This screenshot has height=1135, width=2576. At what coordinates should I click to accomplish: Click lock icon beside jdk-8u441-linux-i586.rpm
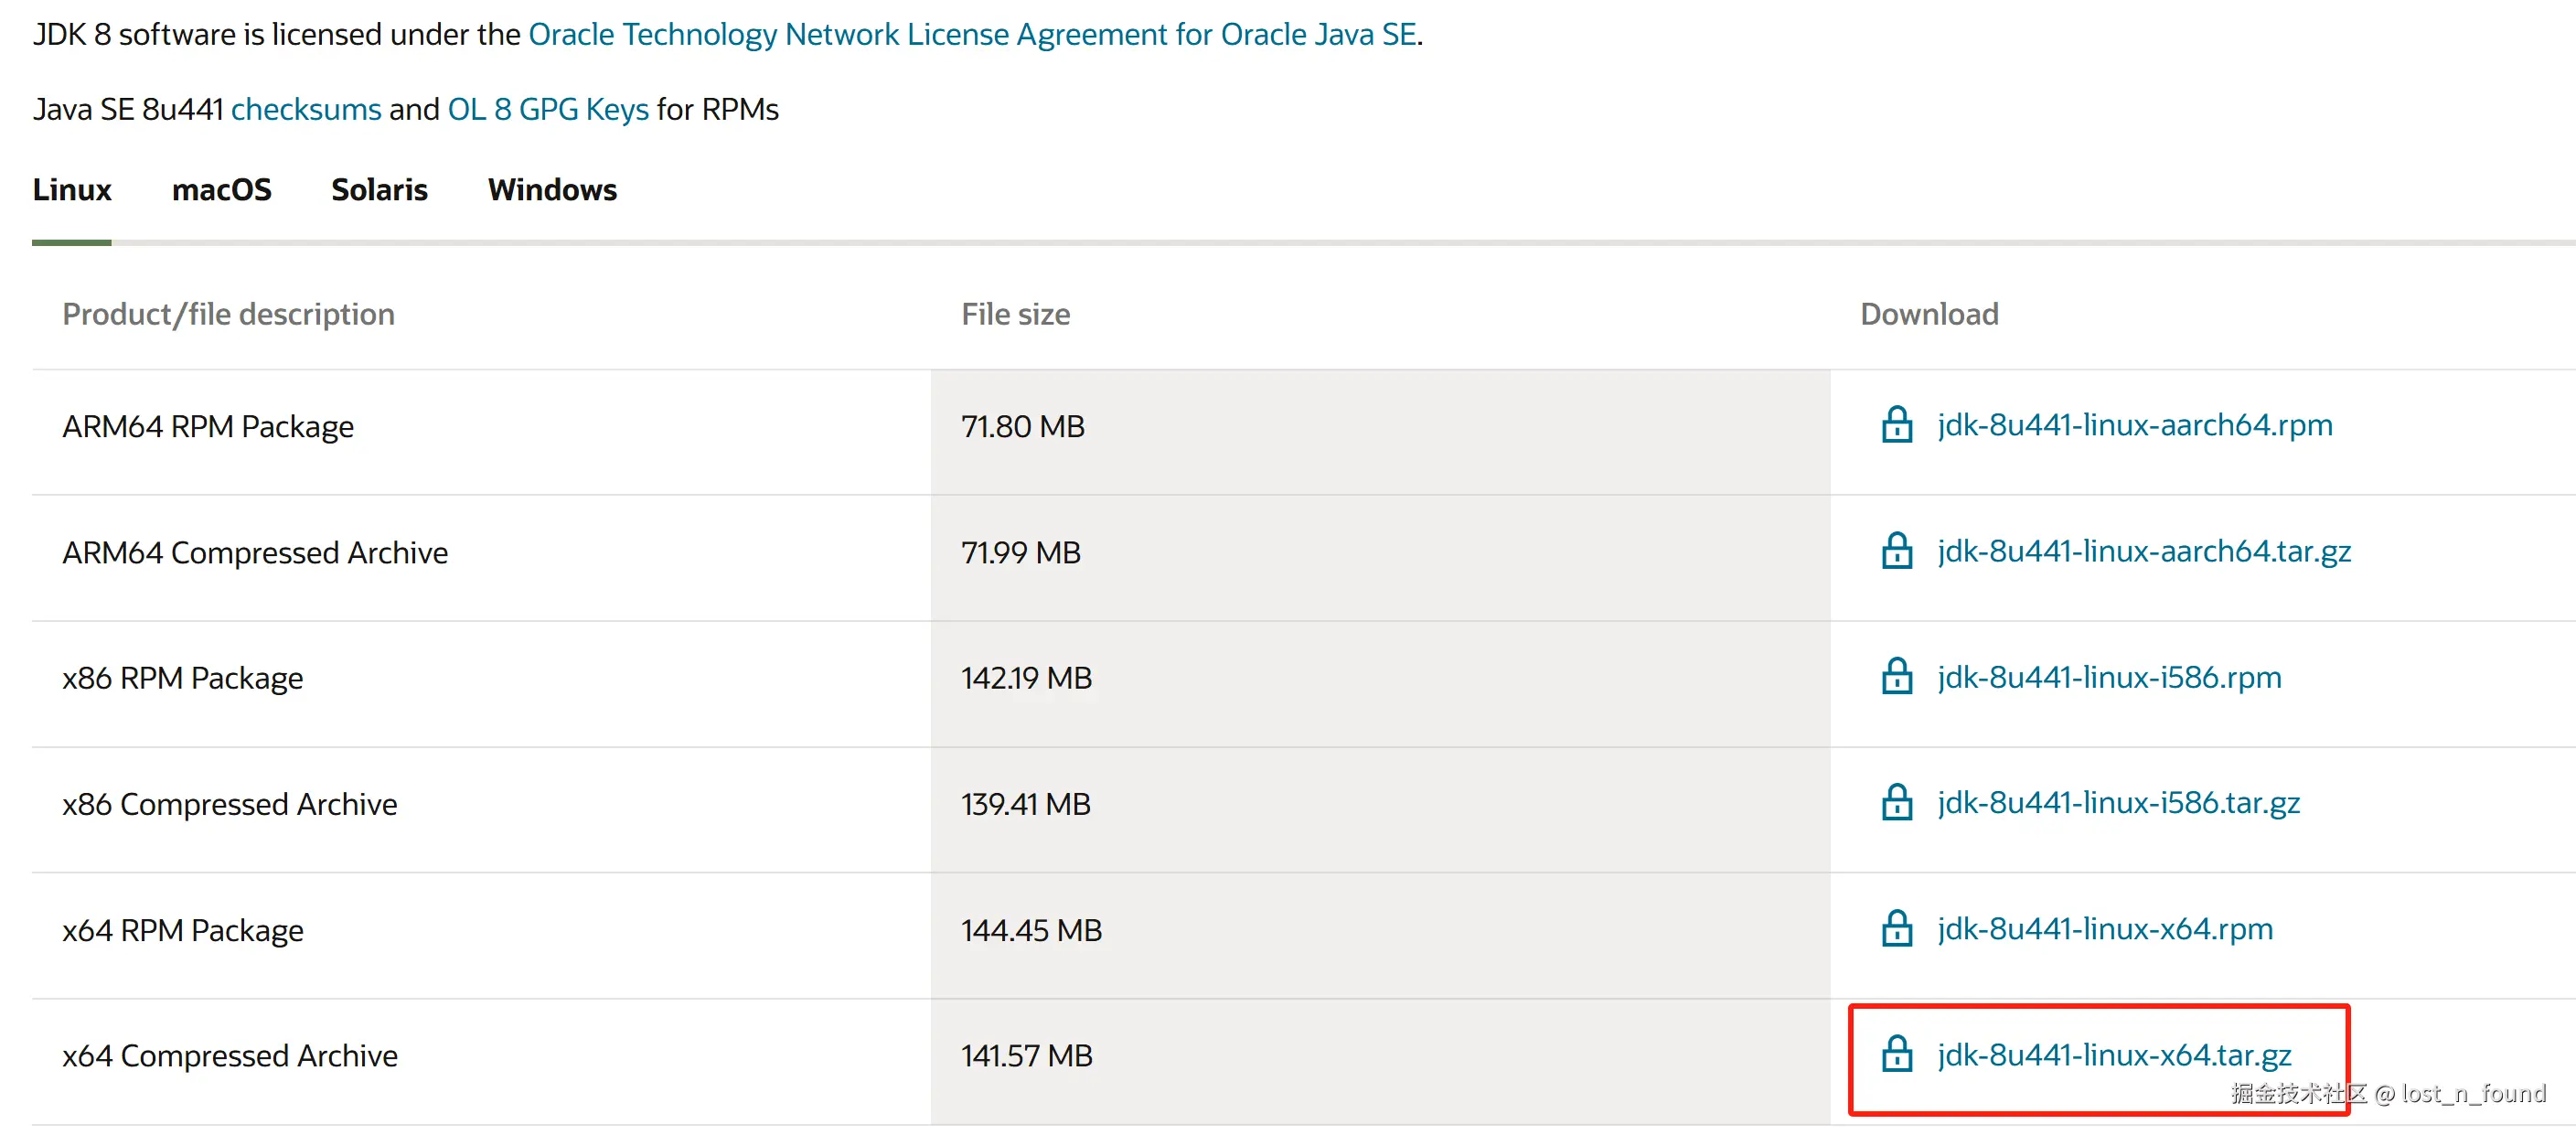tap(1896, 677)
